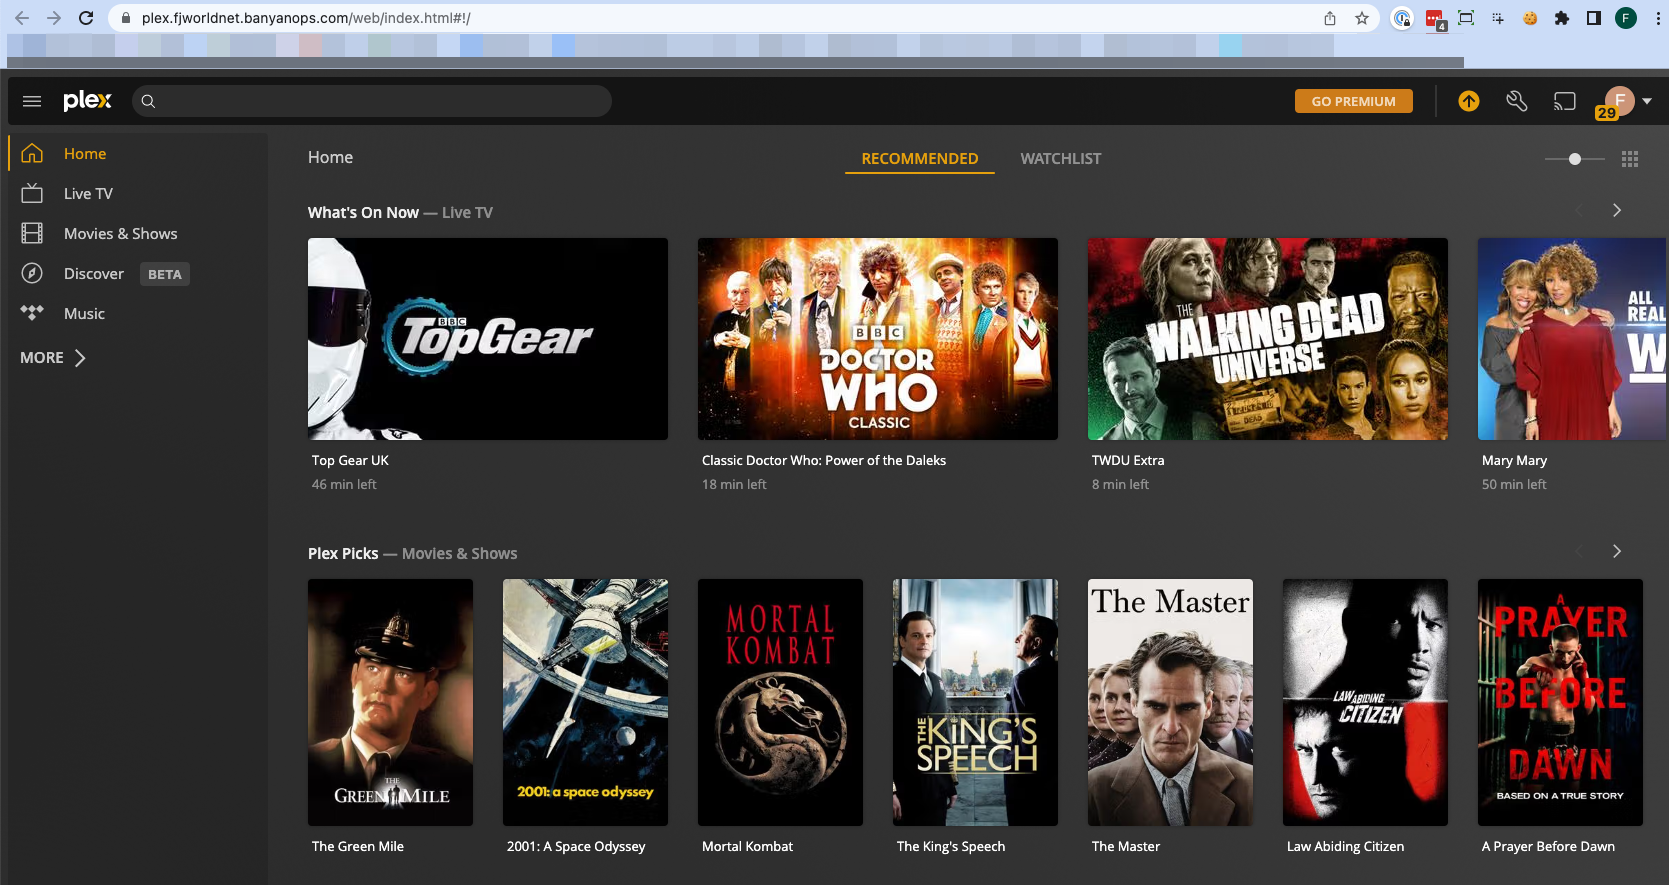The height and width of the screenshot is (885, 1669).
Task: Click the GO PREMIUM button
Action: [1353, 101]
